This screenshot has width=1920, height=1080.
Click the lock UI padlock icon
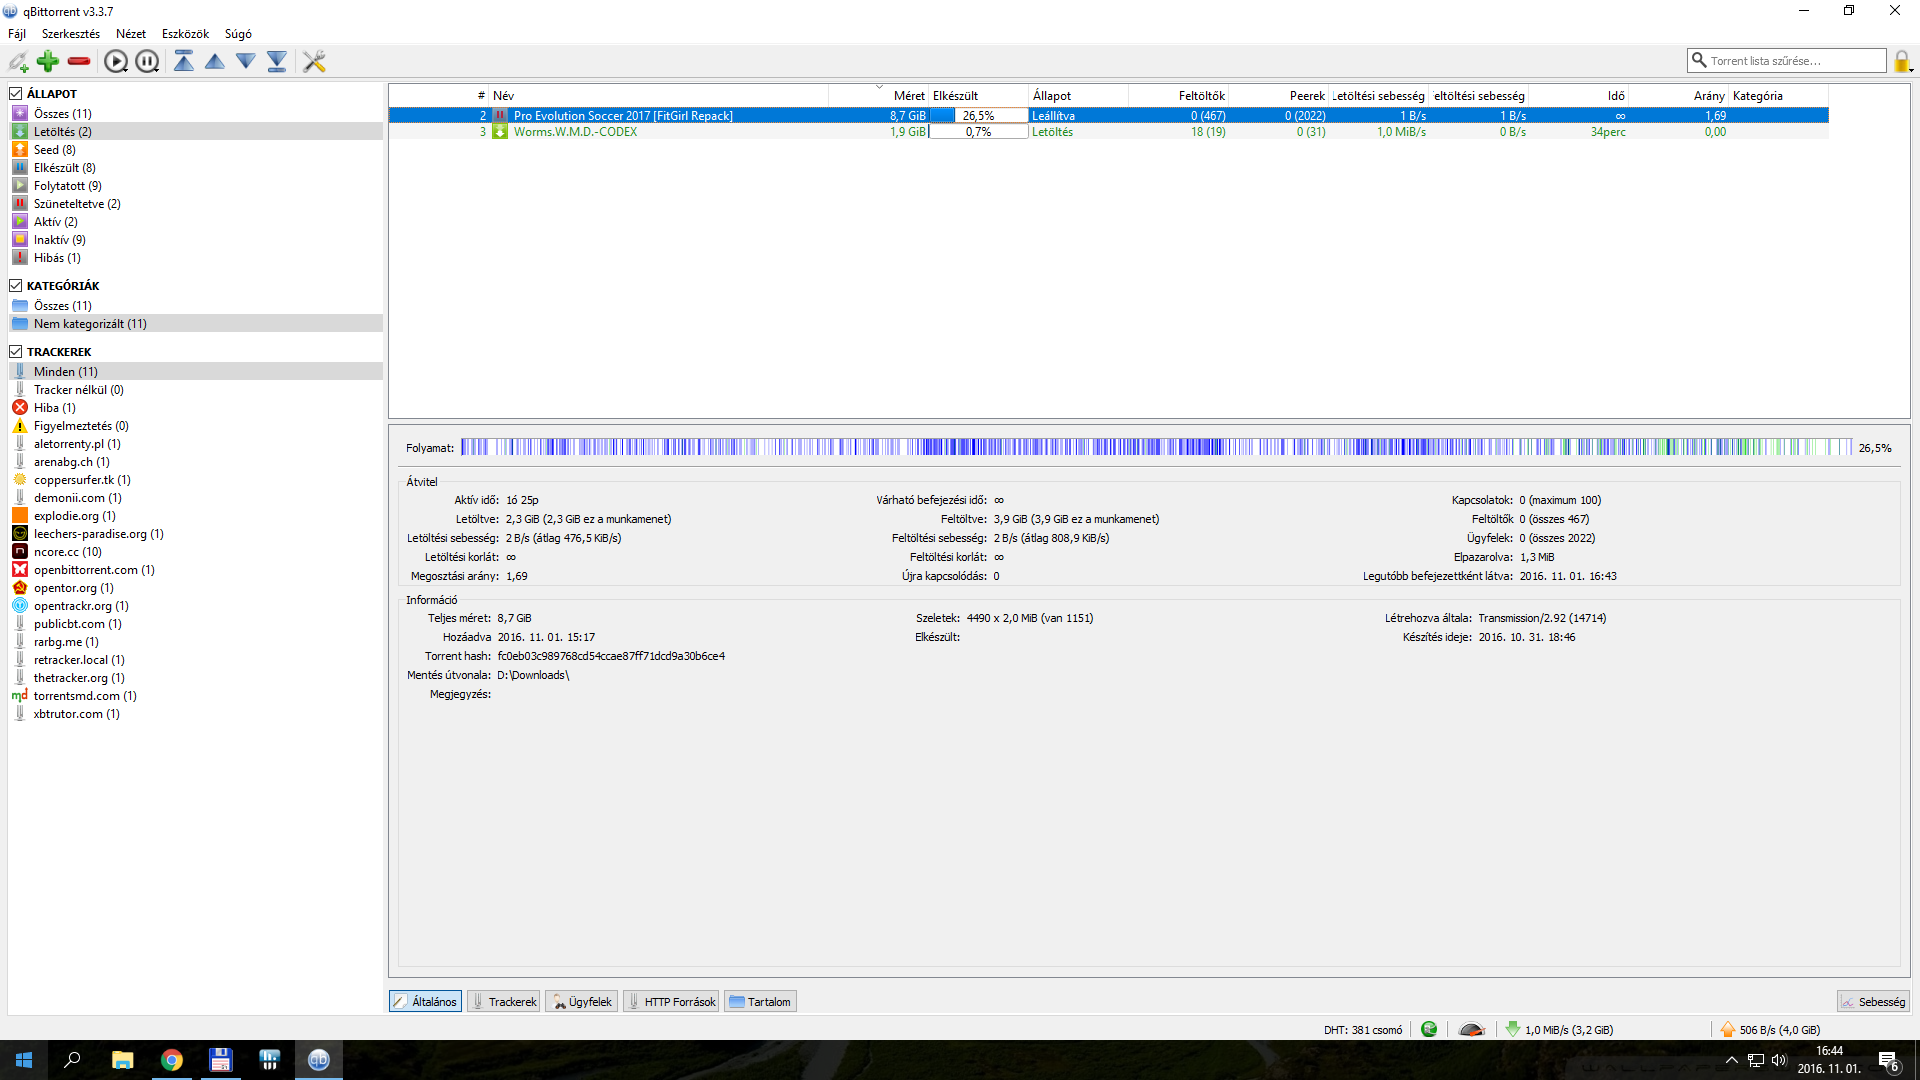[1901, 62]
